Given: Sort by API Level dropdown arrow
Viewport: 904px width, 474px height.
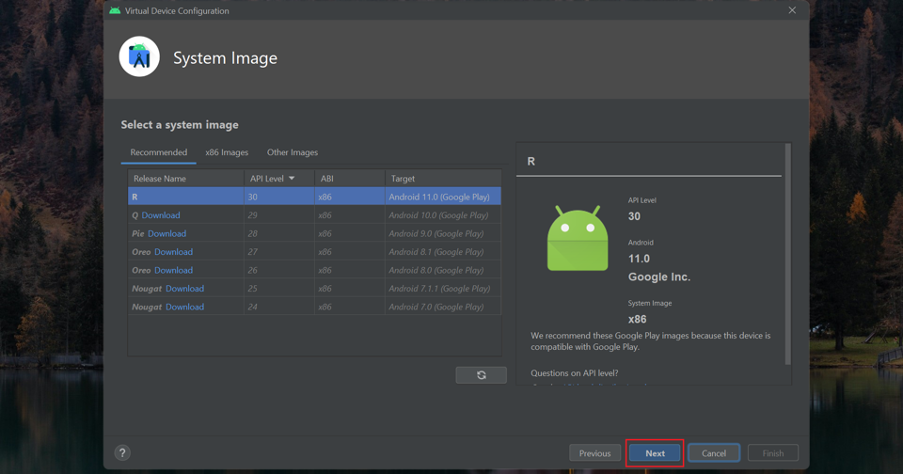Looking at the screenshot, I should click(x=292, y=179).
